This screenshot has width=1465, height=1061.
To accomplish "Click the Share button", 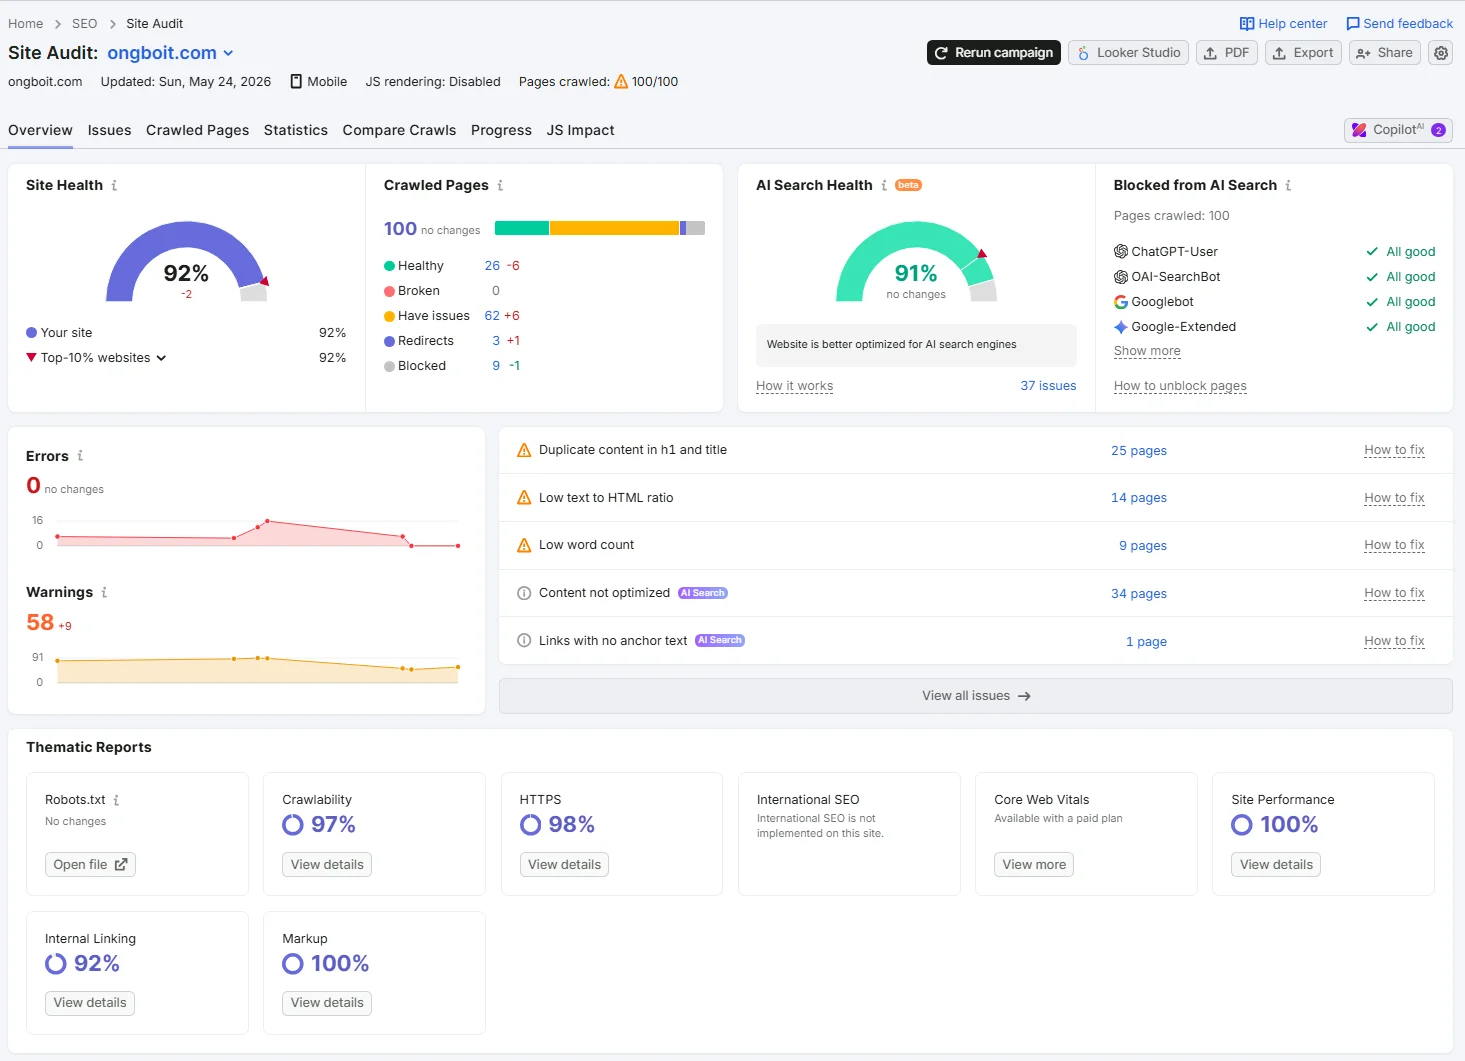I will 1385,53.
